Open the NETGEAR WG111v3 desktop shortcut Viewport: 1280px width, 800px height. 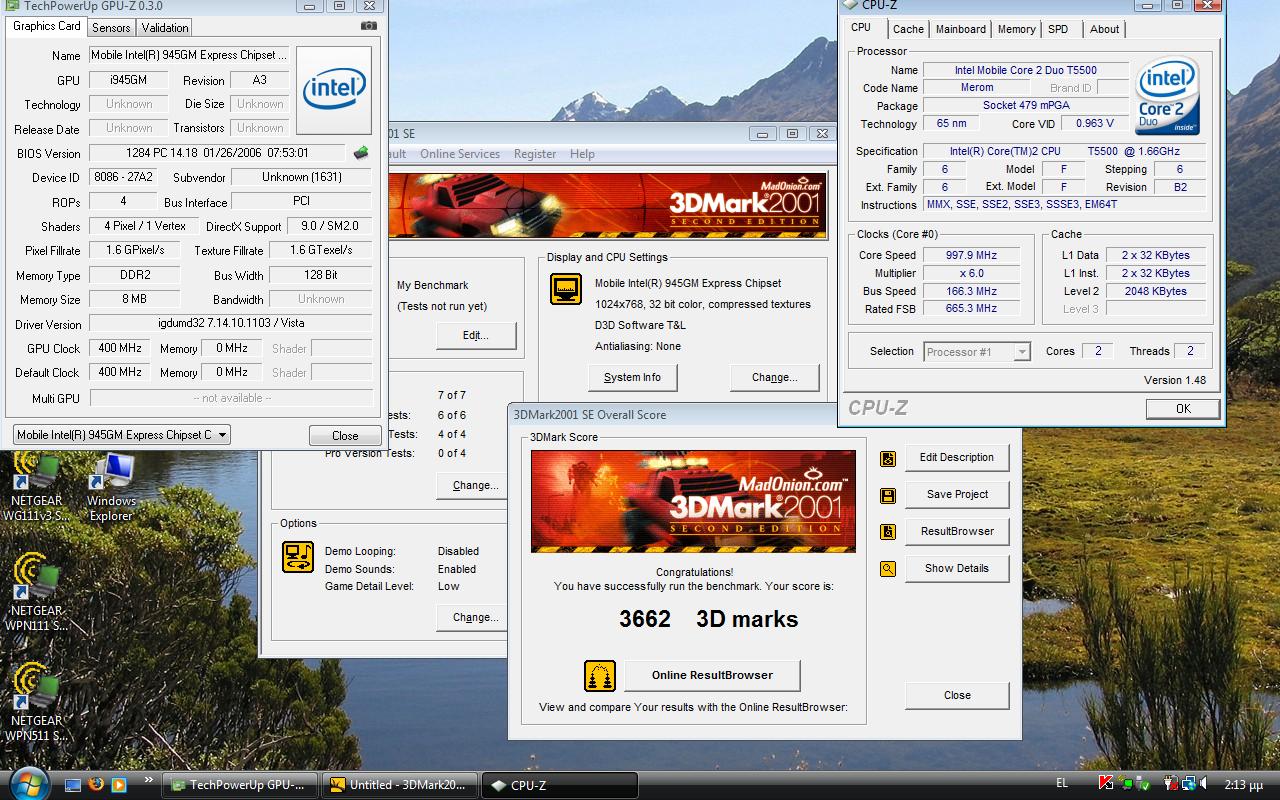(x=37, y=488)
